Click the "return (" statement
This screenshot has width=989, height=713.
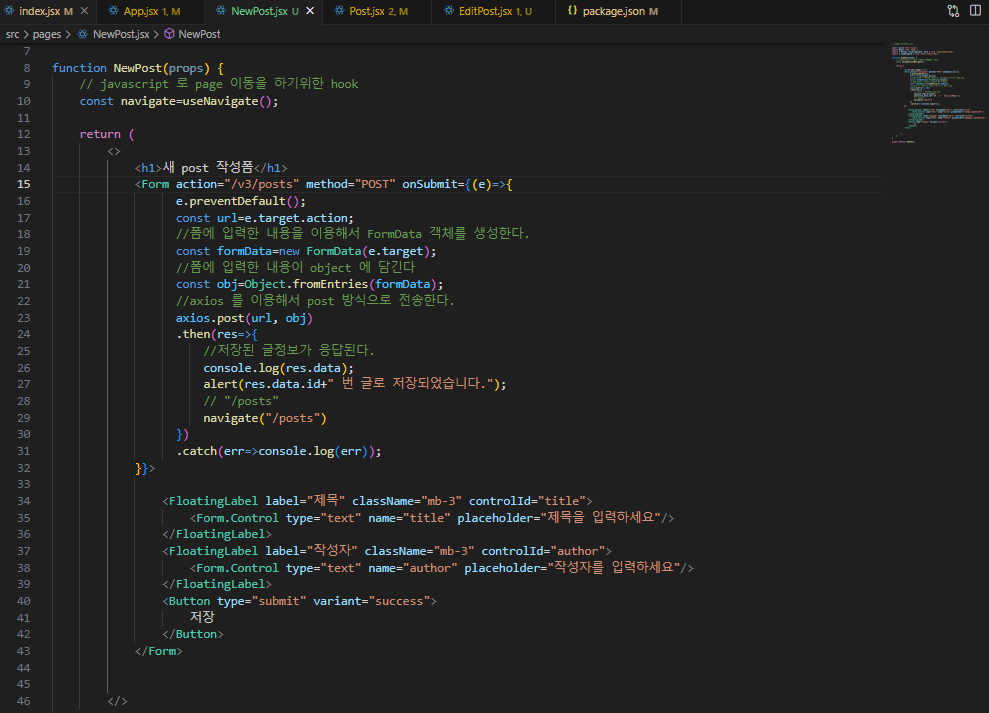107,134
